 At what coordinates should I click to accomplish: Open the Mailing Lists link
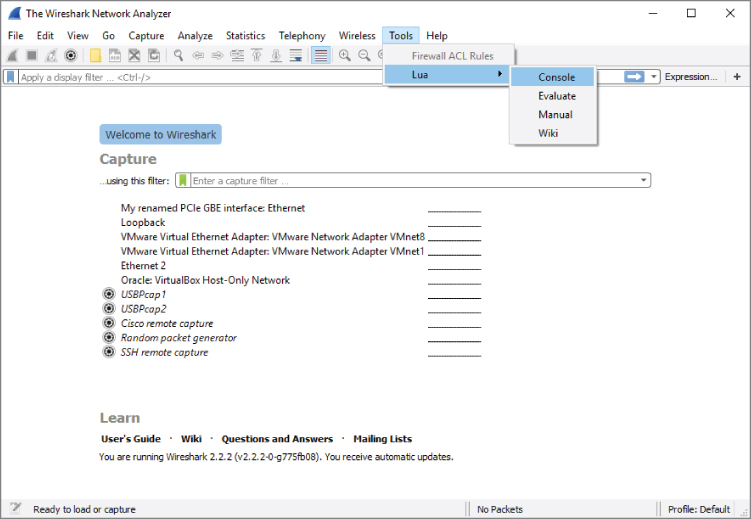pyautogui.click(x=382, y=439)
